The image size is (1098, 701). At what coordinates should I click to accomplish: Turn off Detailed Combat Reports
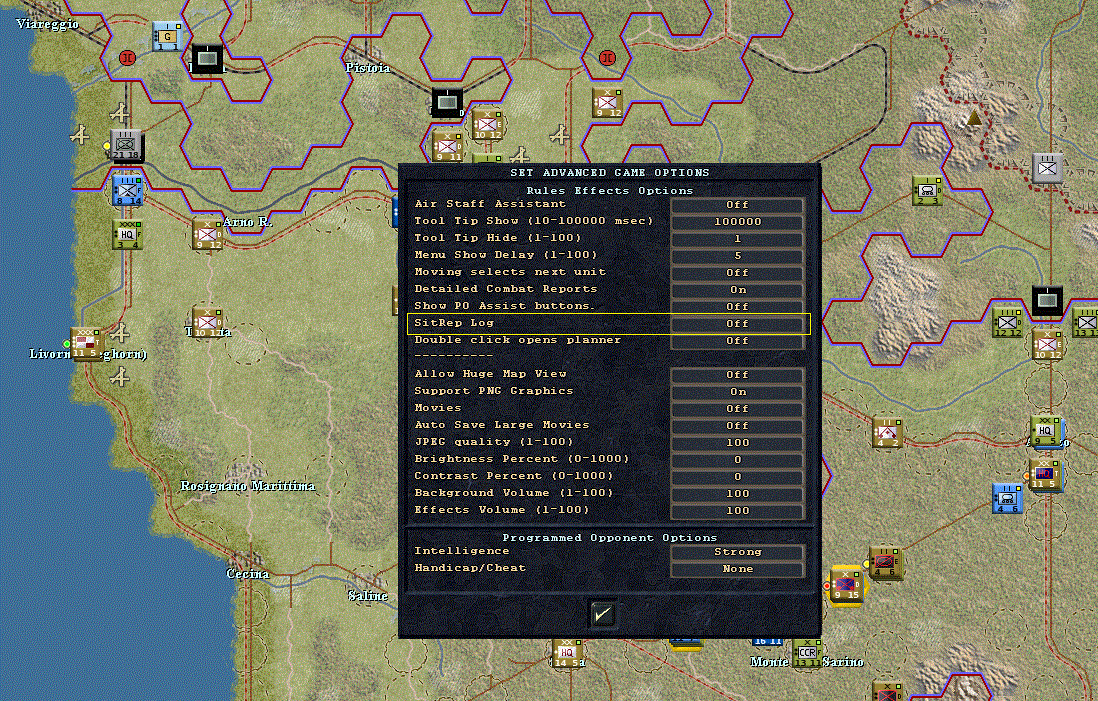[737, 290]
